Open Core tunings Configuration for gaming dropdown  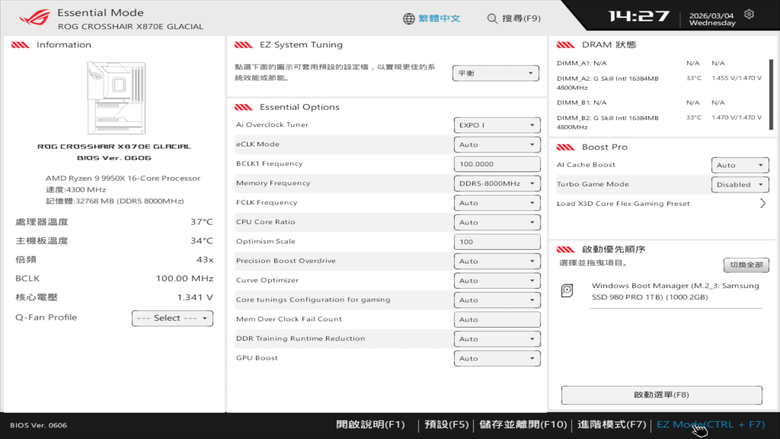tap(497, 300)
